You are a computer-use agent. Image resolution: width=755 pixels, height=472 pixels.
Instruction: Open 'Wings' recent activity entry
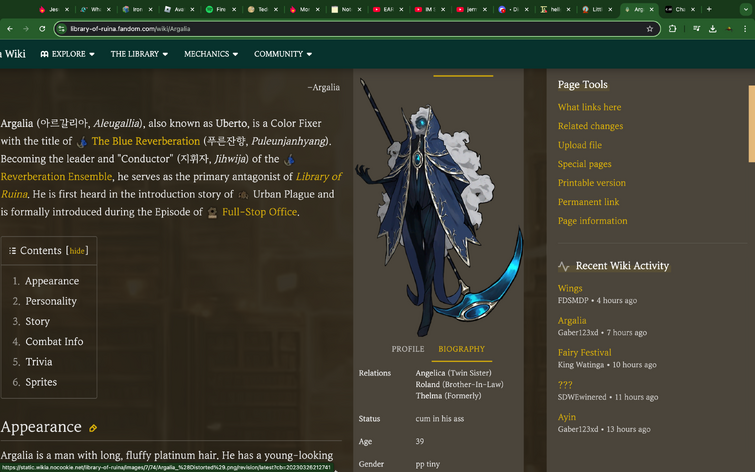[x=570, y=288]
